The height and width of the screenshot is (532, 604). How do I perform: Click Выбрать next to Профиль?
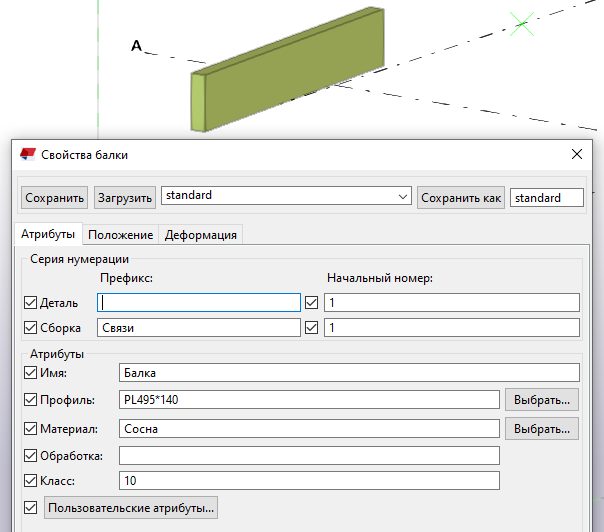[542, 400]
